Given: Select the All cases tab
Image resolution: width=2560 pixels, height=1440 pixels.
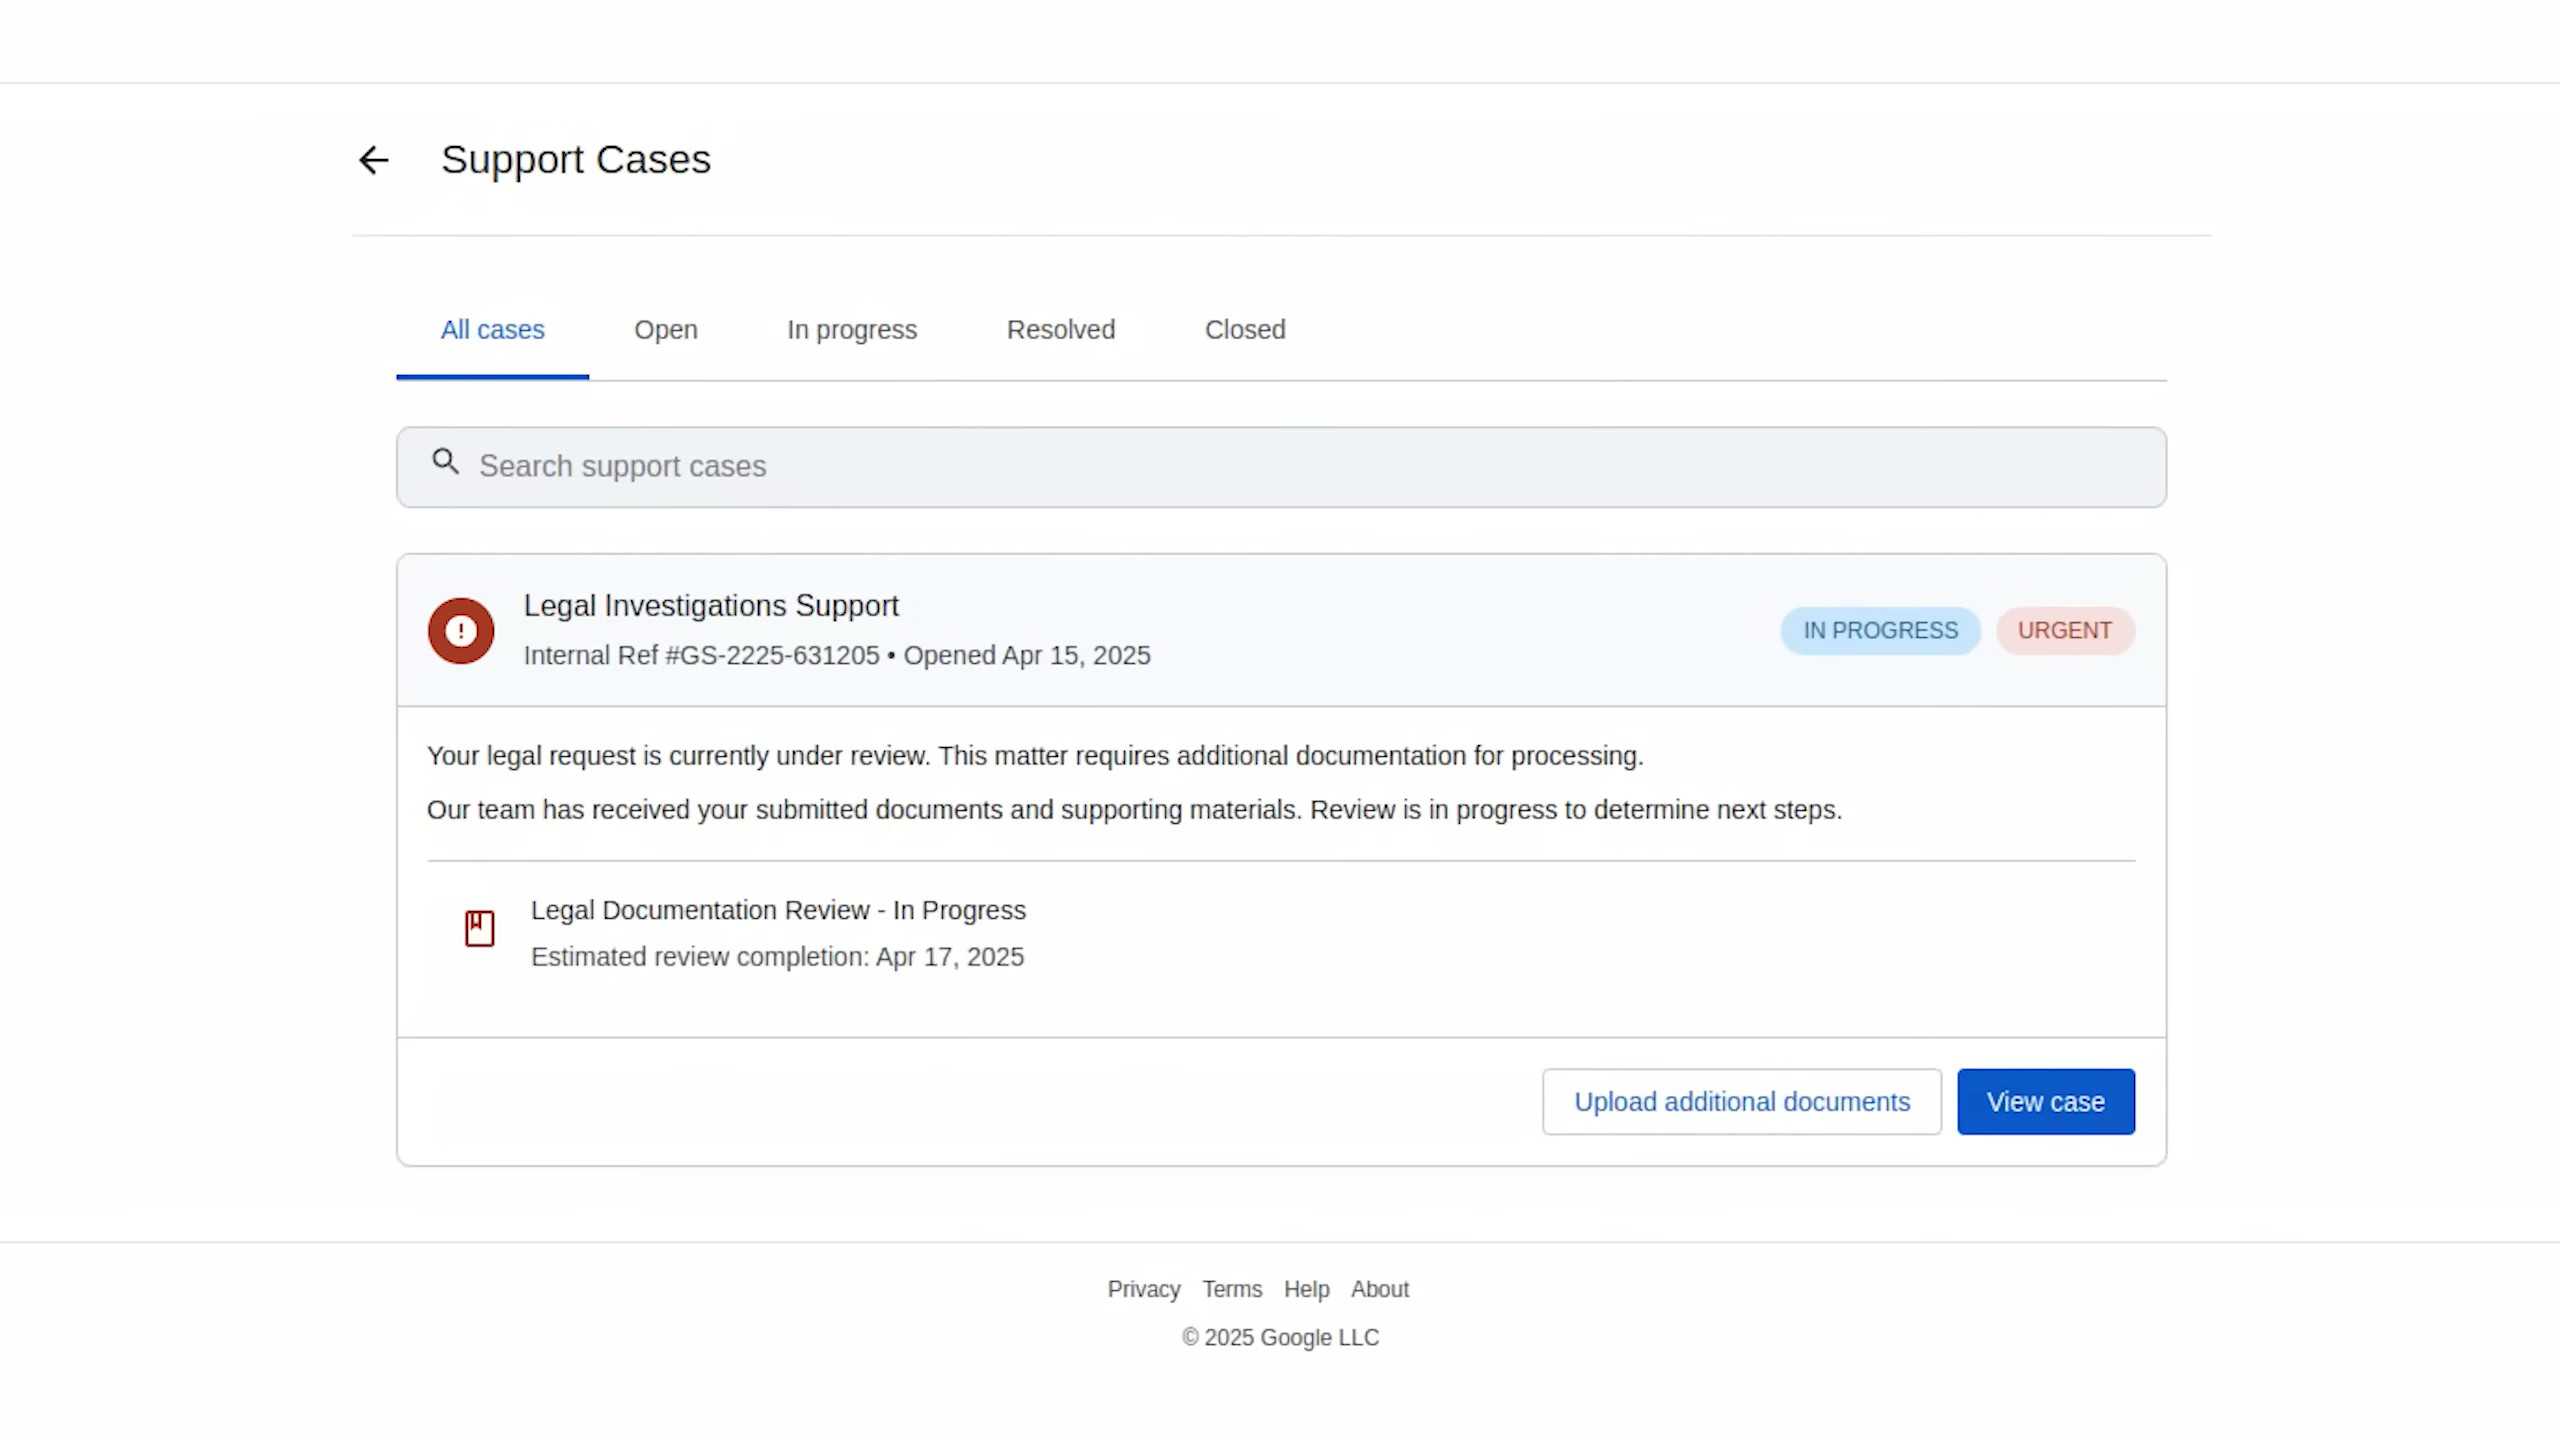Looking at the screenshot, I should coord(492,330).
